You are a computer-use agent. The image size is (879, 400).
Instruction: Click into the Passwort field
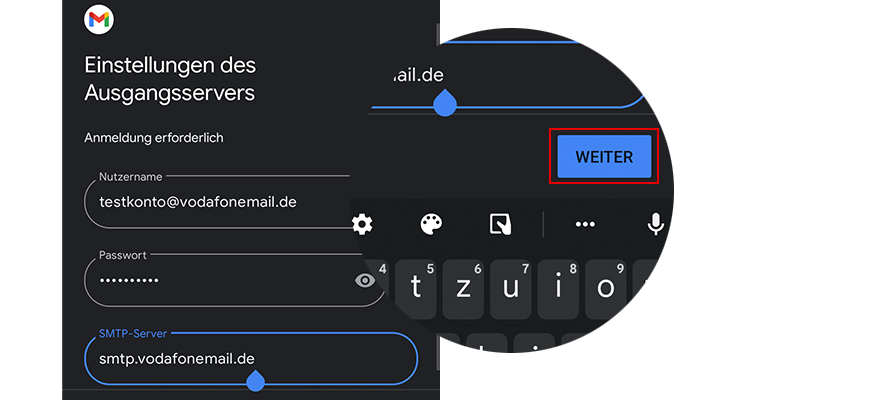tap(234, 280)
